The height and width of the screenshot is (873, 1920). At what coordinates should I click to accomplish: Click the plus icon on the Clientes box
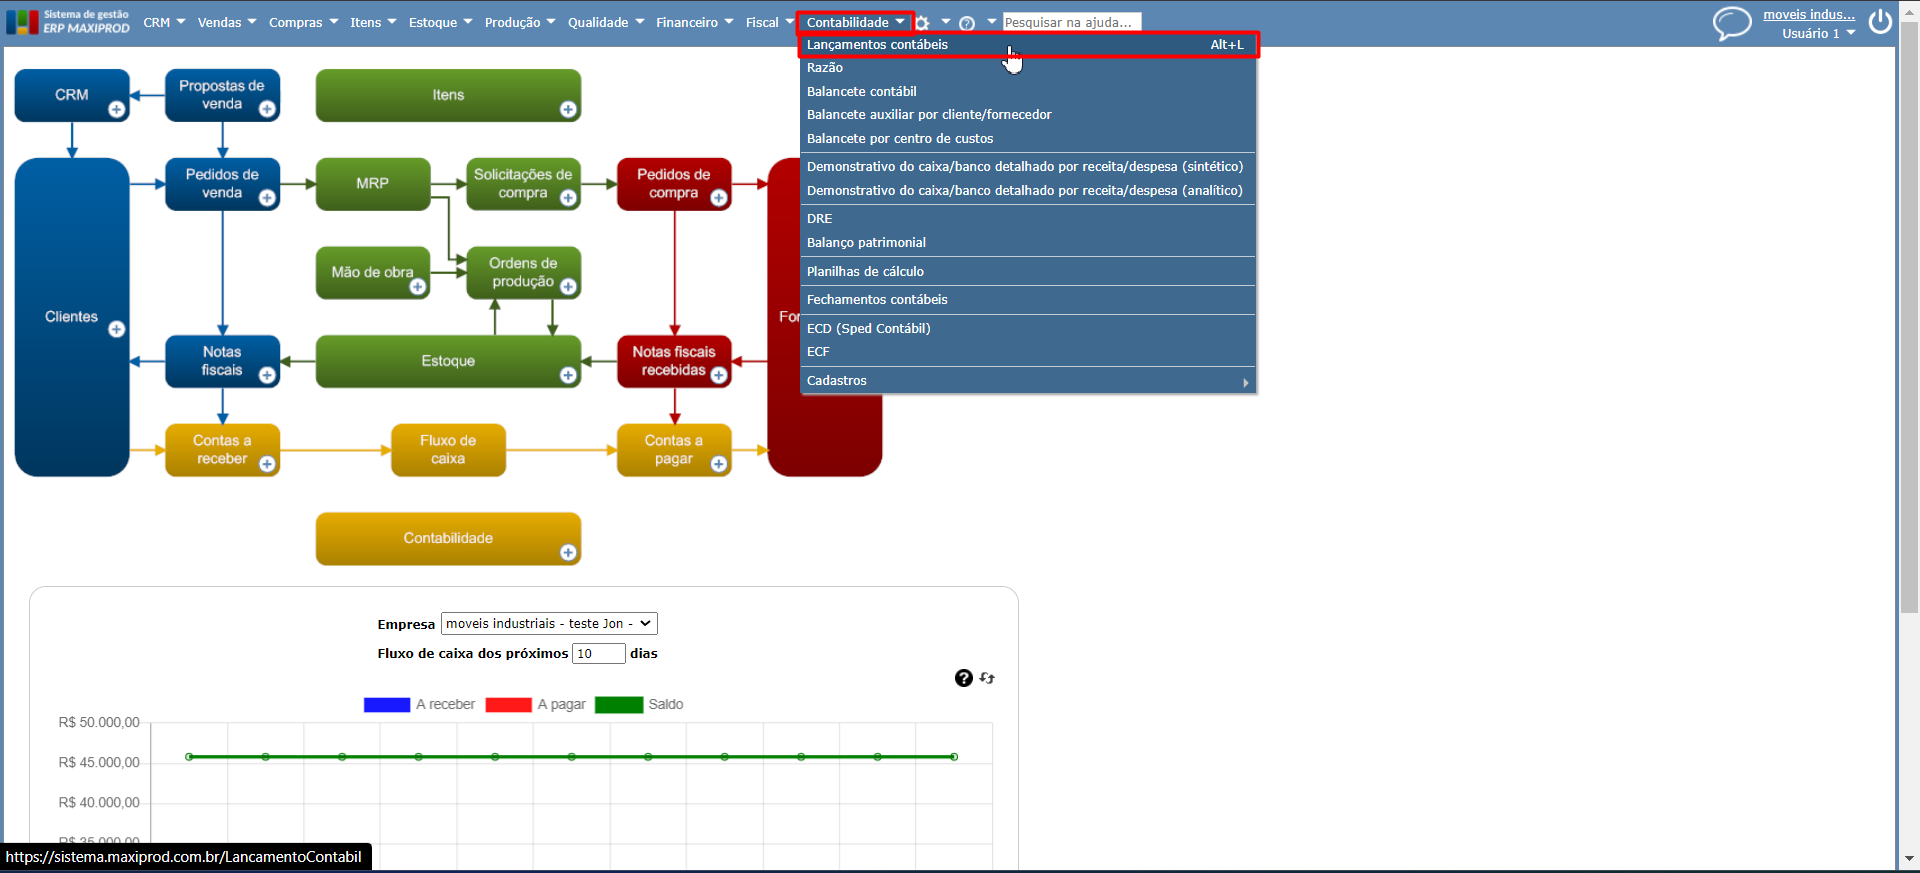click(x=117, y=329)
